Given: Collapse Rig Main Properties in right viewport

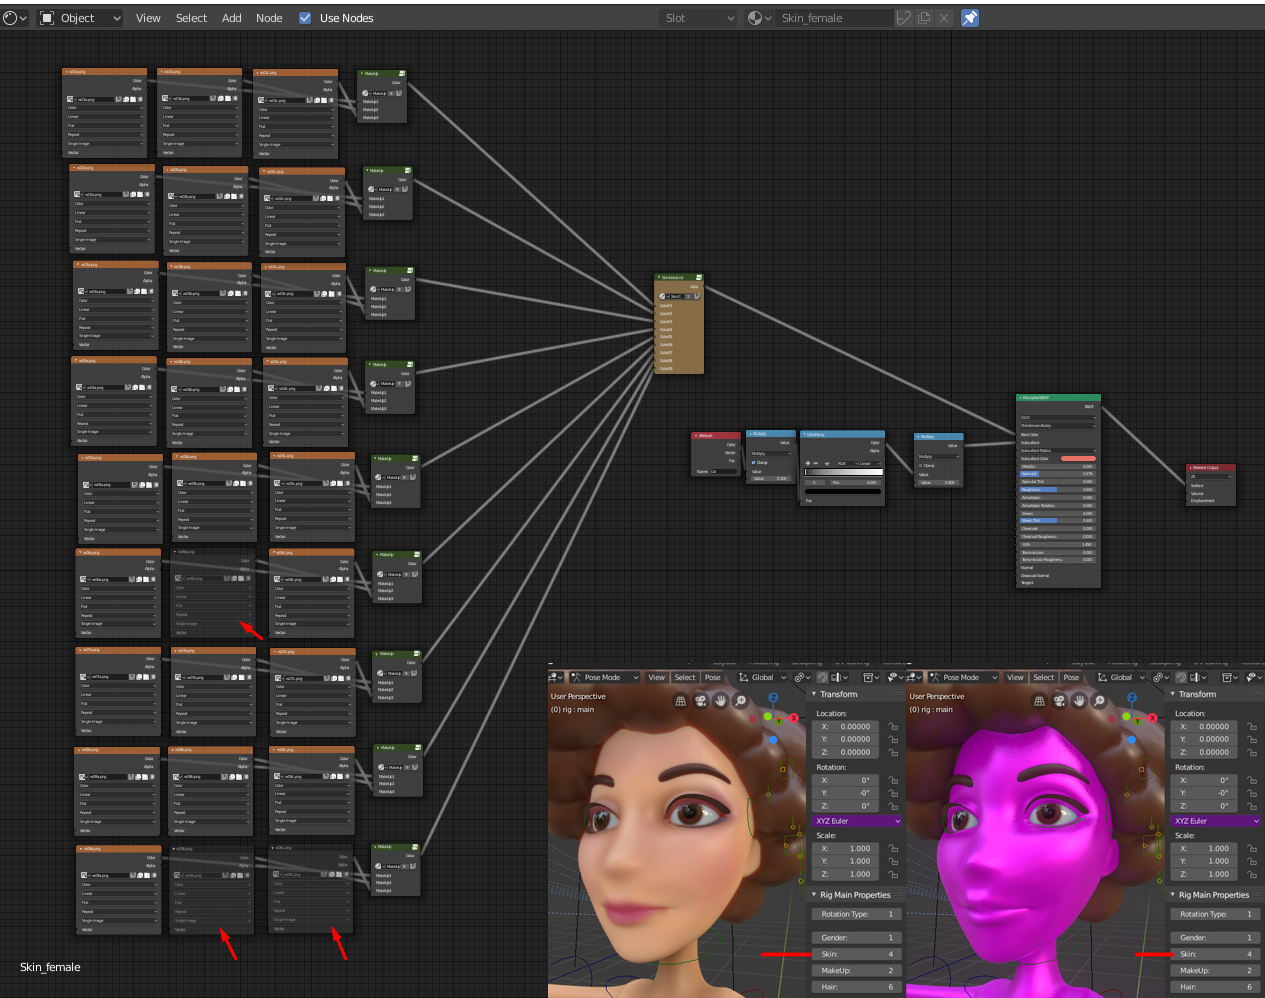Looking at the screenshot, I should coord(1213,895).
